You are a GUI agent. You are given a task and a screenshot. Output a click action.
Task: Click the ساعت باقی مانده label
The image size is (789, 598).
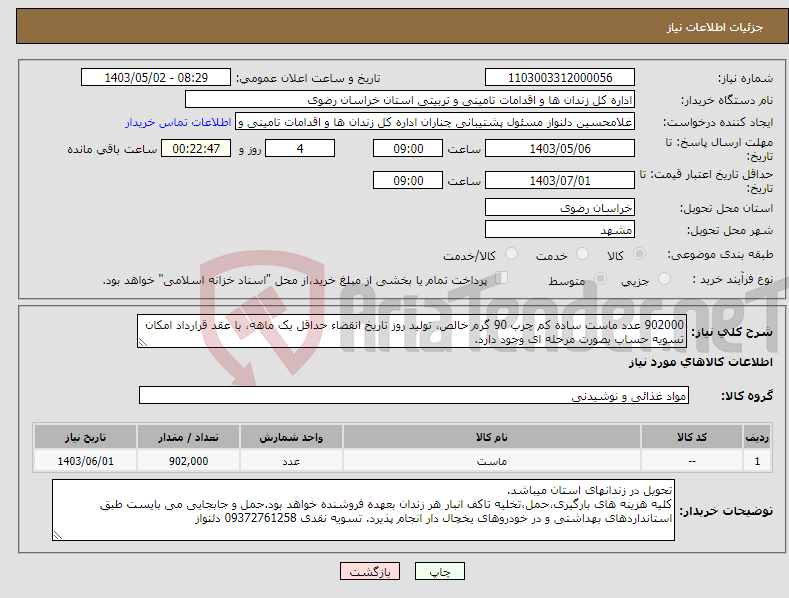(112, 150)
